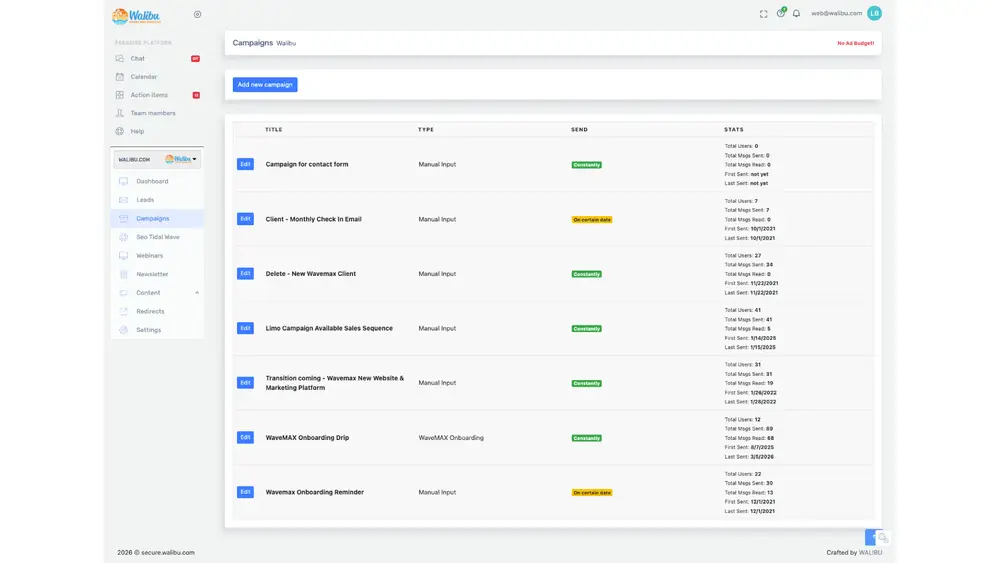Open the WALIBU link in footer
1000x563 pixels.
point(870,552)
